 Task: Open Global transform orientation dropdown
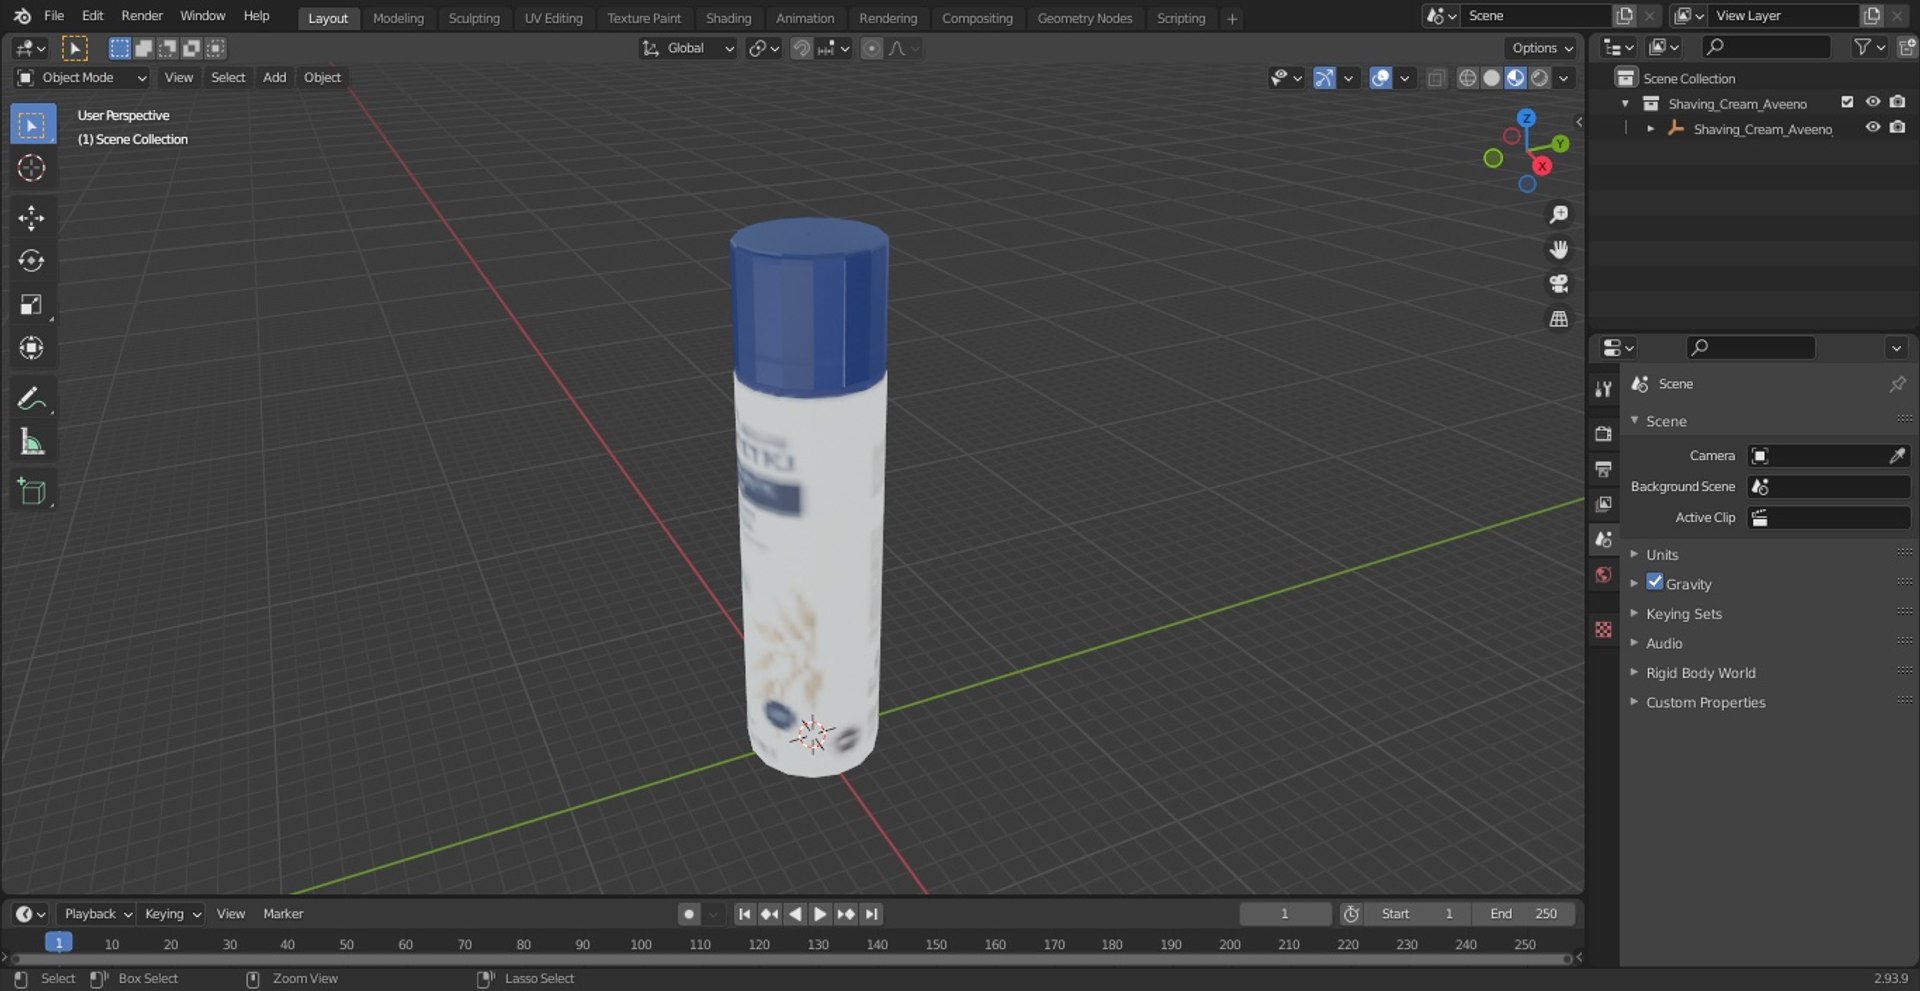[x=688, y=48]
